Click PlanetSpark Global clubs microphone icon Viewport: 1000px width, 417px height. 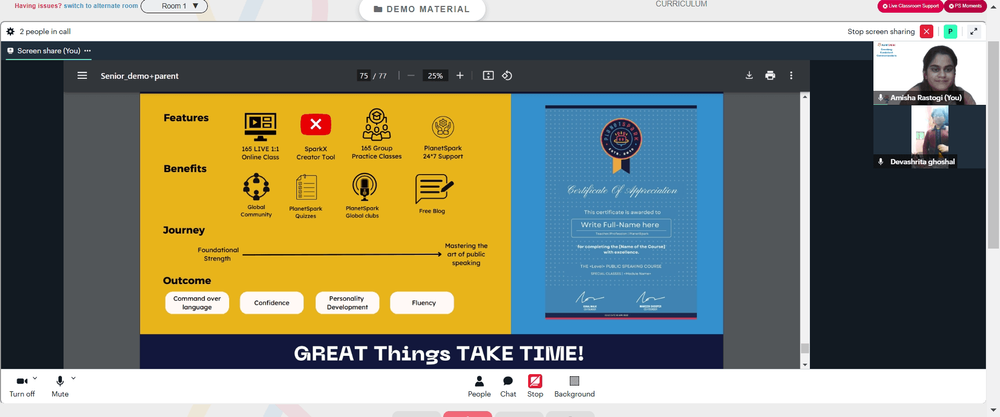[x=364, y=187]
